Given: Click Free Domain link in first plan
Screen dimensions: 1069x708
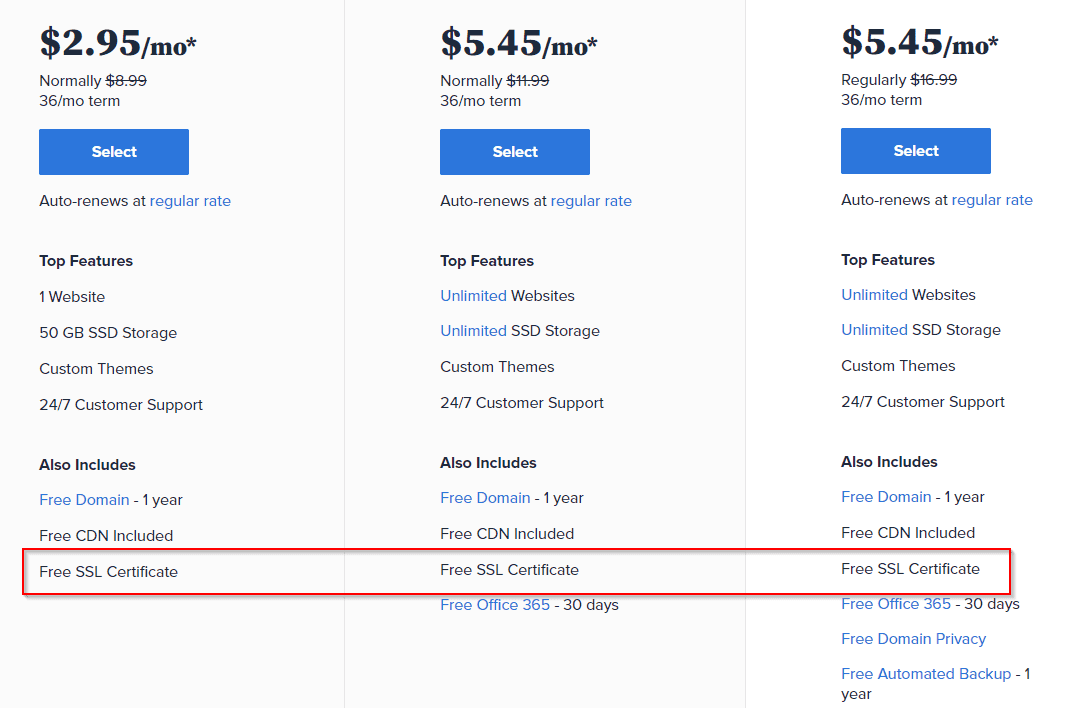Looking at the screenshot, I should [84, 500].
